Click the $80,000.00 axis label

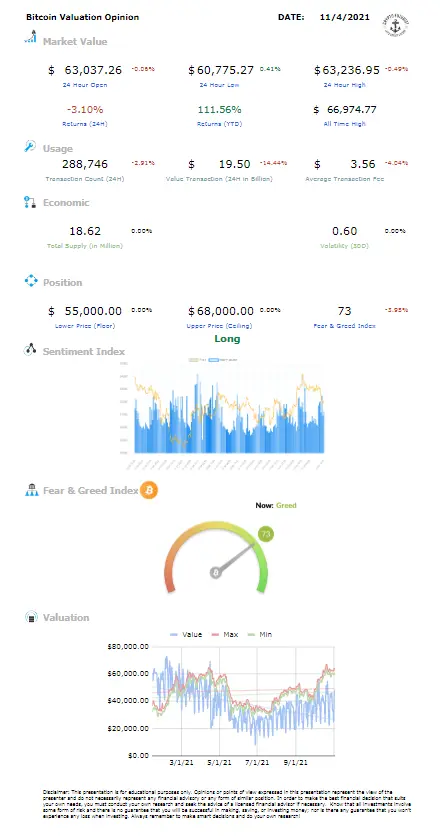(128, 646)
